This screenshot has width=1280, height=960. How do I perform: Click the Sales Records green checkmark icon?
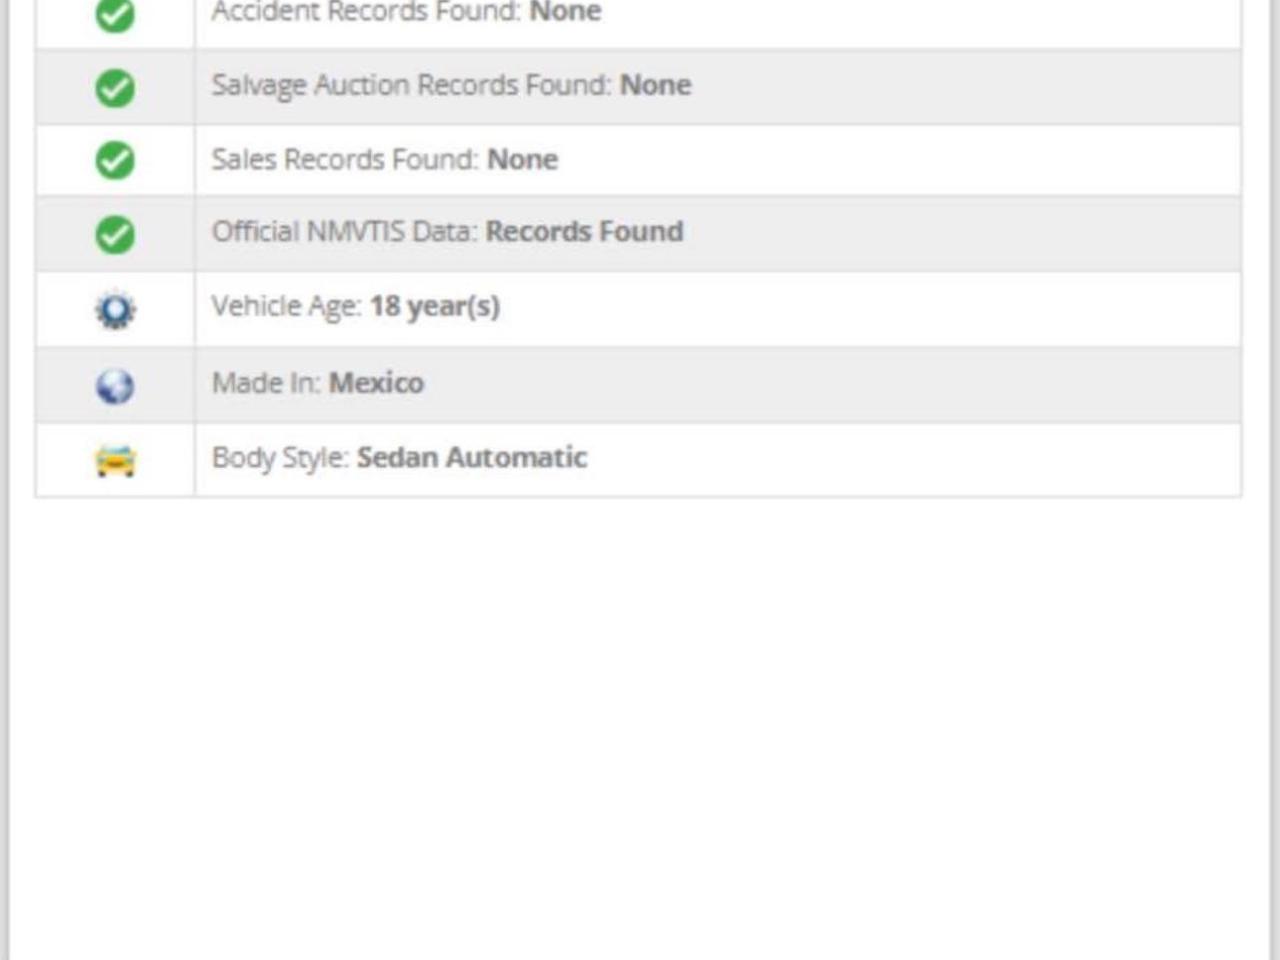(x=115, y=160)
